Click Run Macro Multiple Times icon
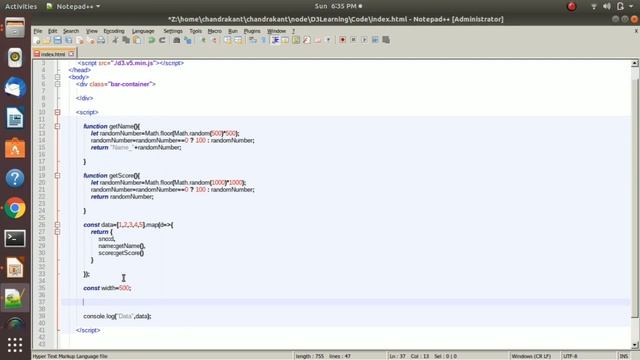 pyautogui.click(x=375, y=40)
